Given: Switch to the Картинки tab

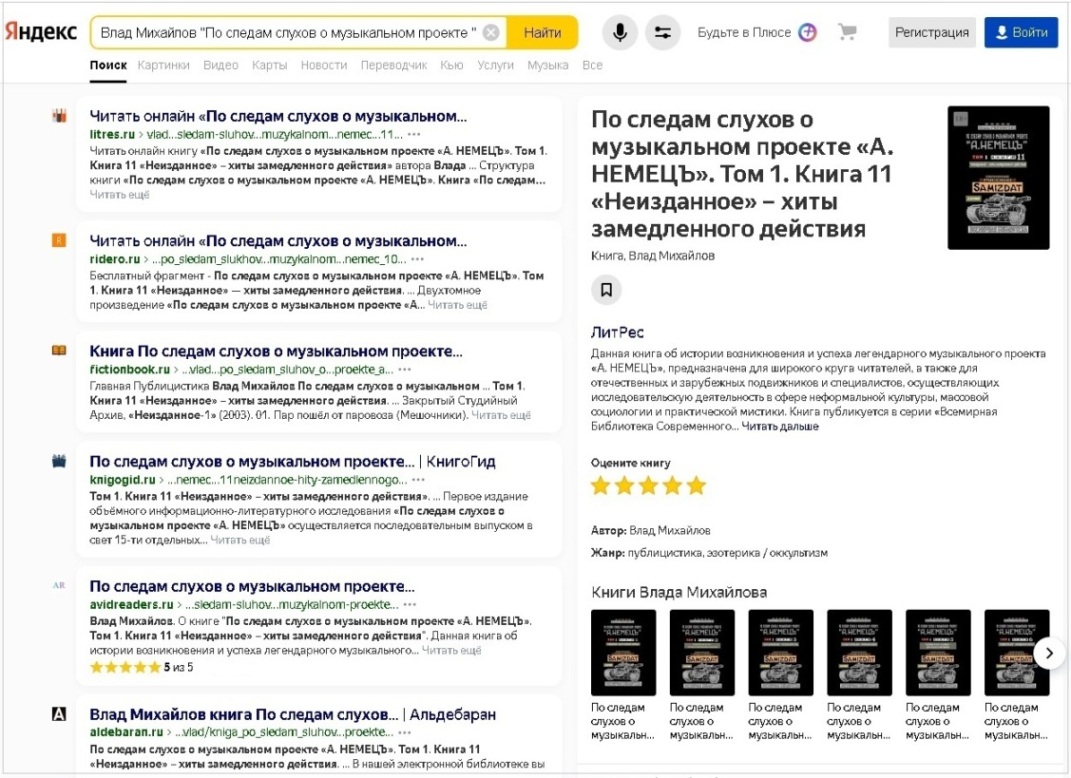Looking at the screenshot, I should click(163, 65).
